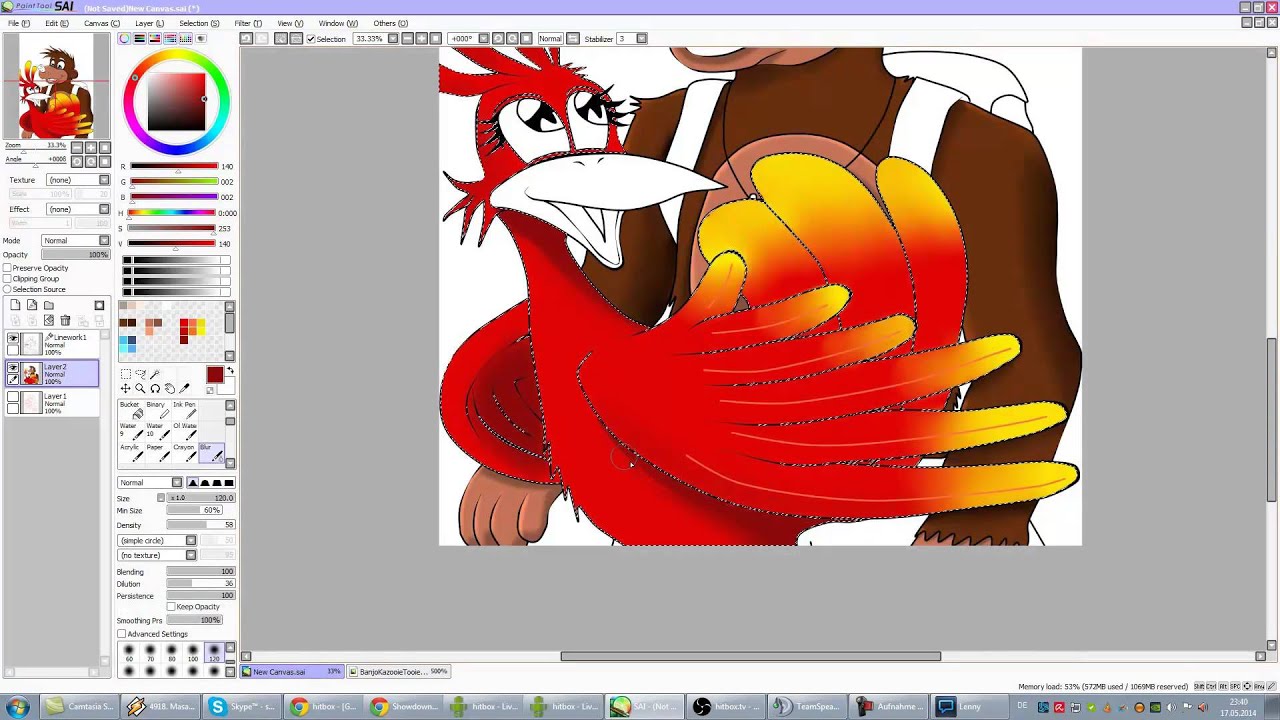Adjust the Density slider

pos(200,525)
